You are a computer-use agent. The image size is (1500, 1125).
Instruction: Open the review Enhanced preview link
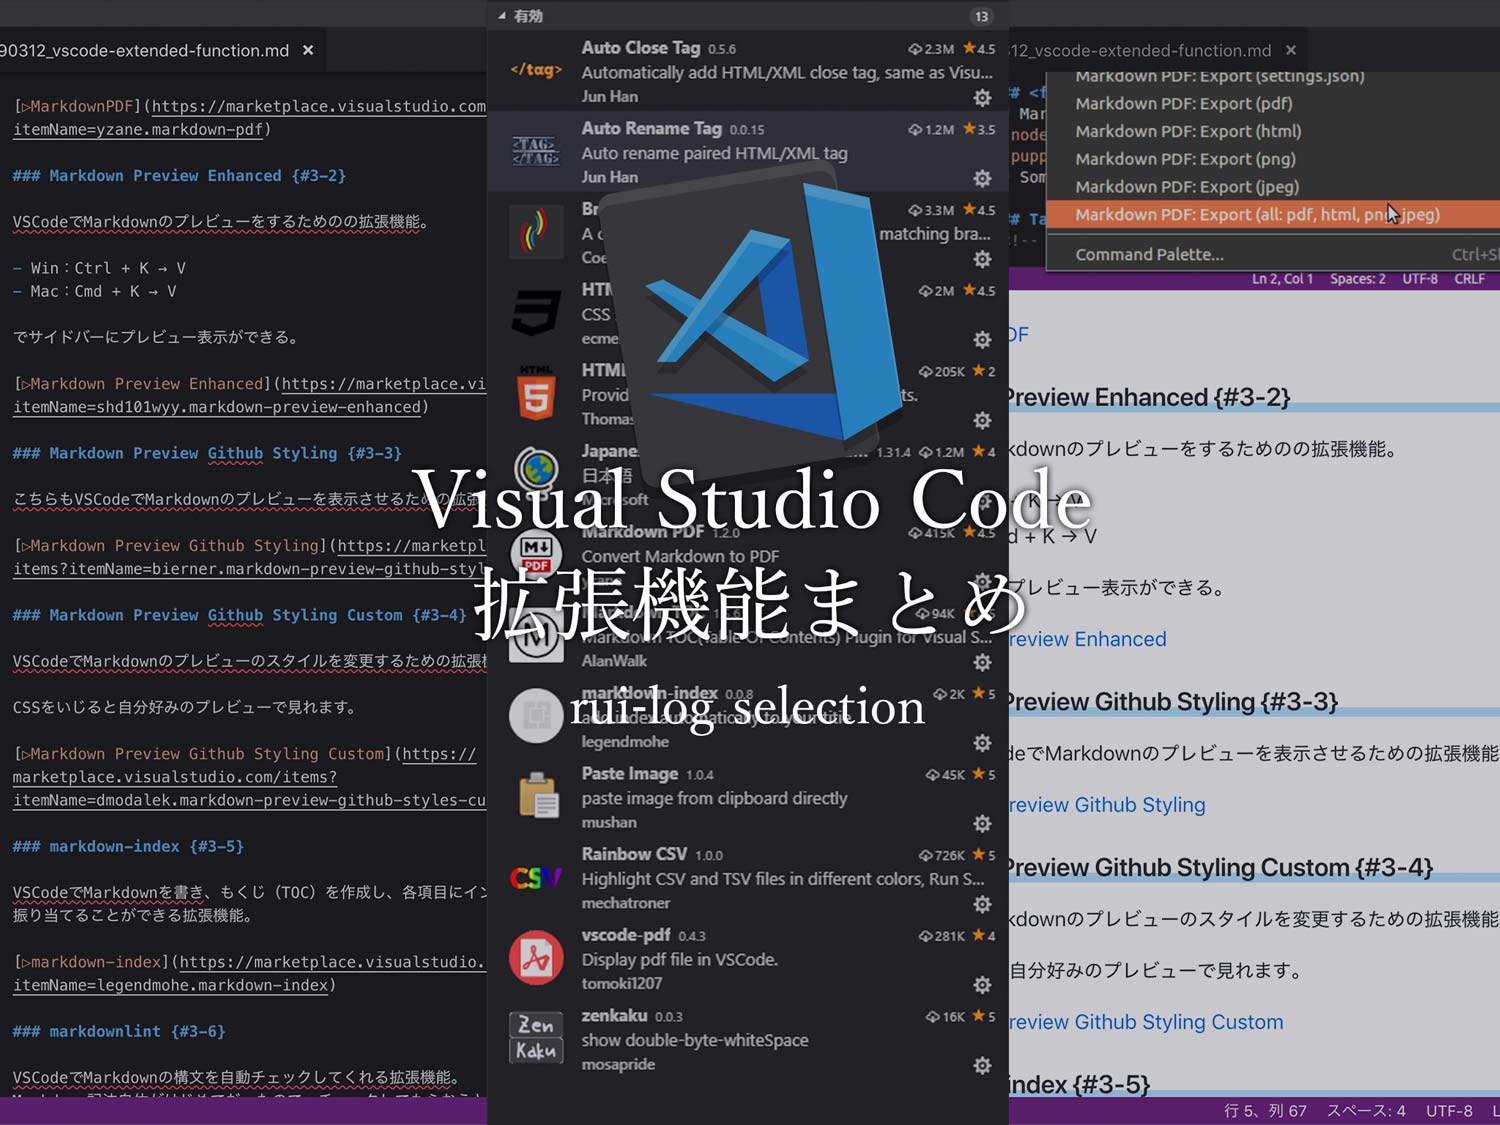tap(1087, 639)
